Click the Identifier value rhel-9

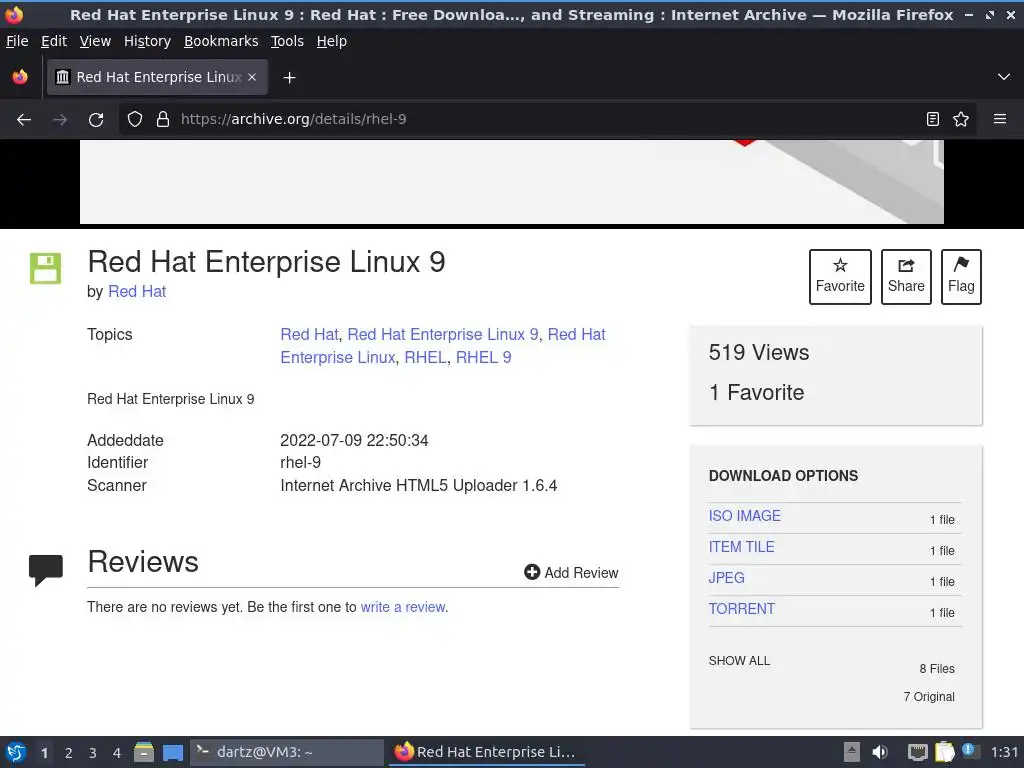[300, 462]
